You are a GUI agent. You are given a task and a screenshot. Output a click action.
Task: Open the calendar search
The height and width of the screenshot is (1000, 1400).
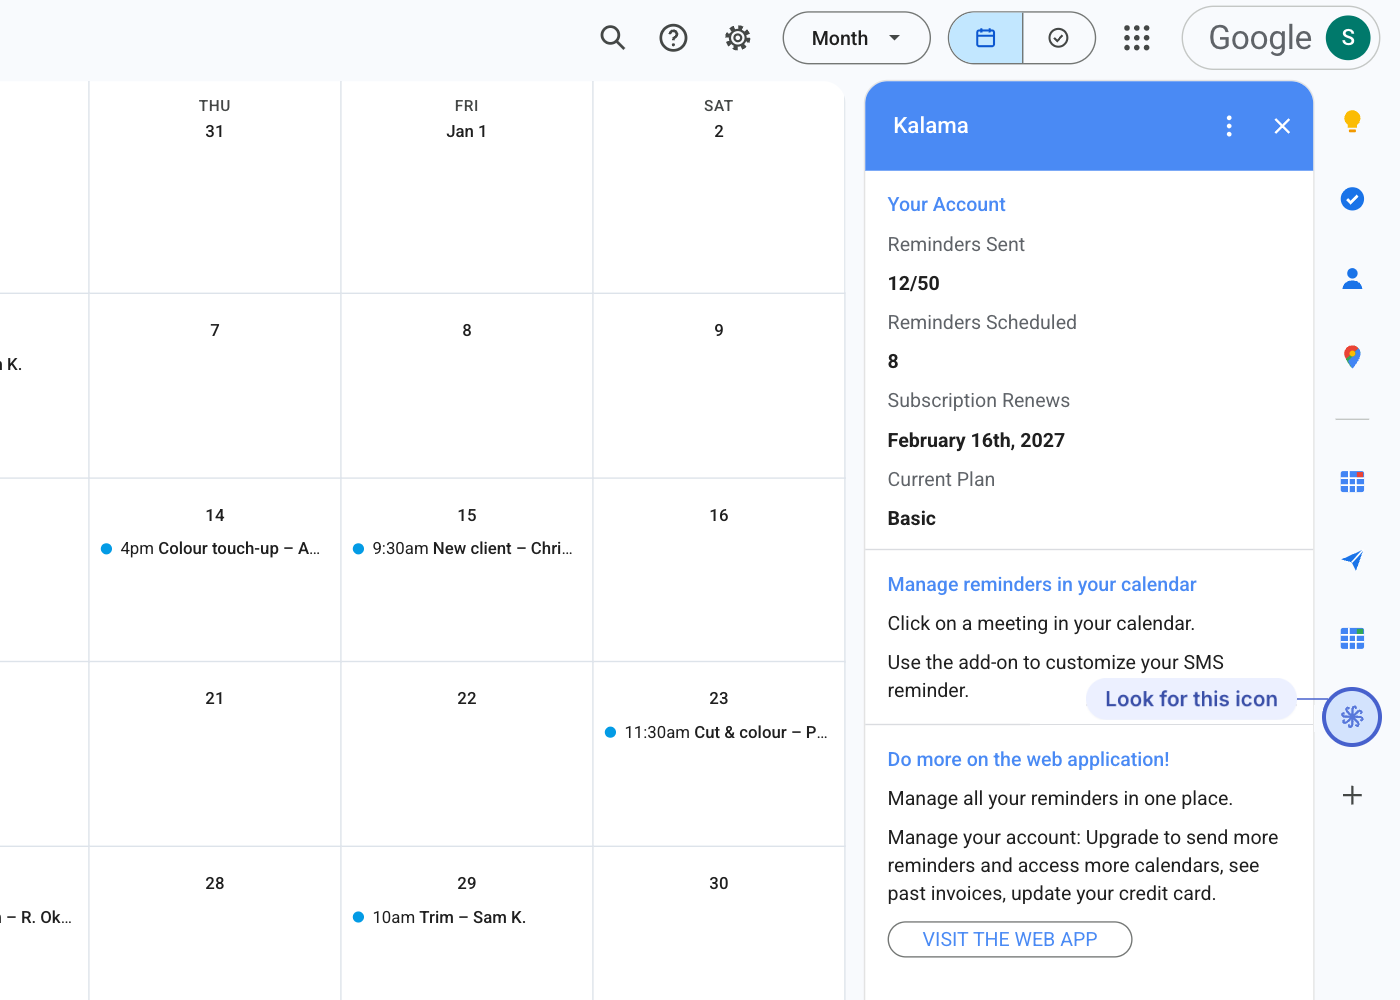point(612,38)
